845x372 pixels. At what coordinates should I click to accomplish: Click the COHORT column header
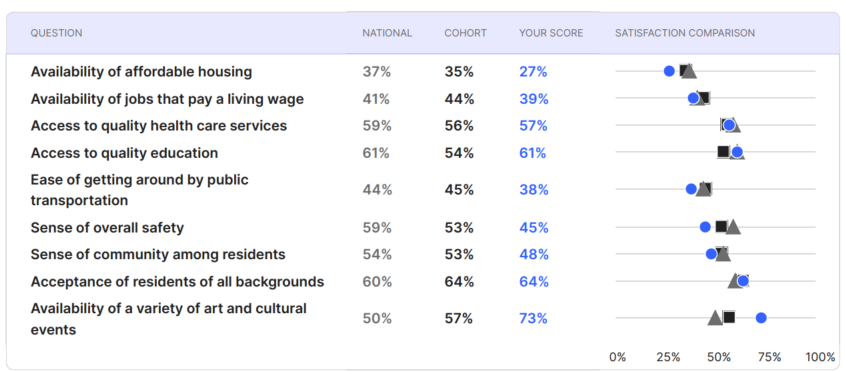pos(466,33)
